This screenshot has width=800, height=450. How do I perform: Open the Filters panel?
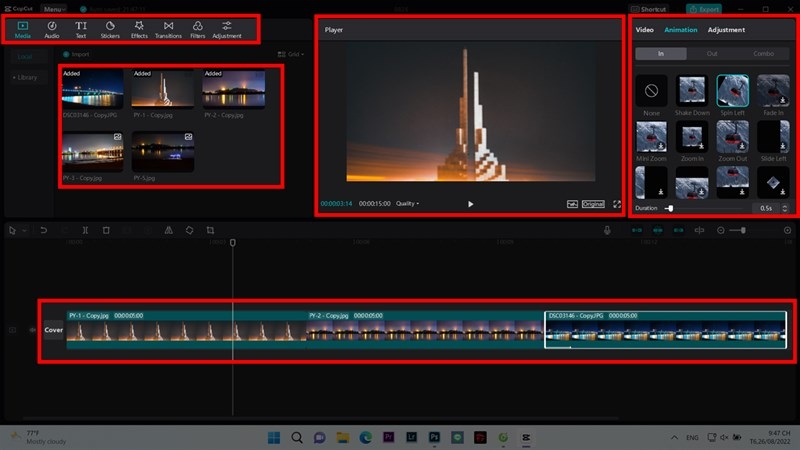(198, 28)
